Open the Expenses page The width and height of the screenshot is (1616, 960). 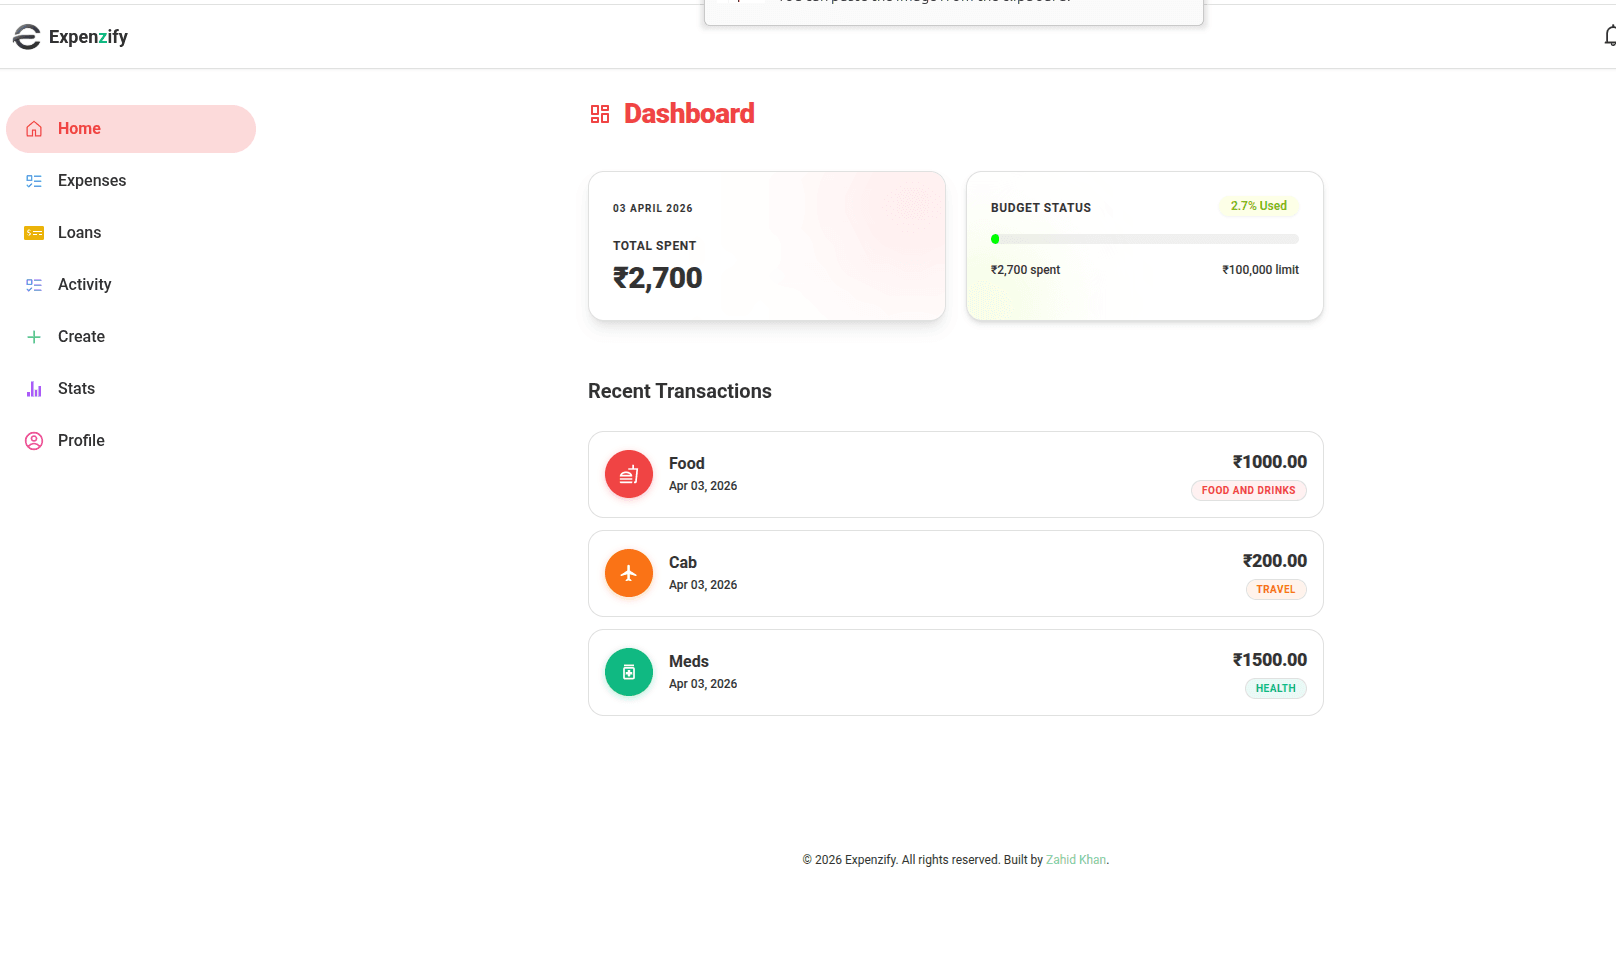pos(91,181)
